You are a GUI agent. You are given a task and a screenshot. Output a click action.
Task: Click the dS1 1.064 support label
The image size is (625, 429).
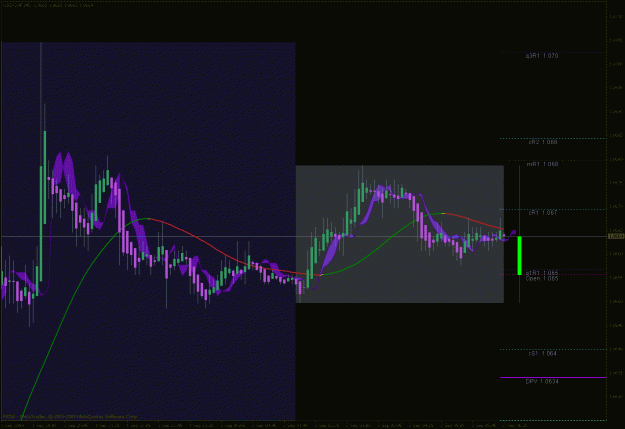pyautogui.click(x=542, y=353)
